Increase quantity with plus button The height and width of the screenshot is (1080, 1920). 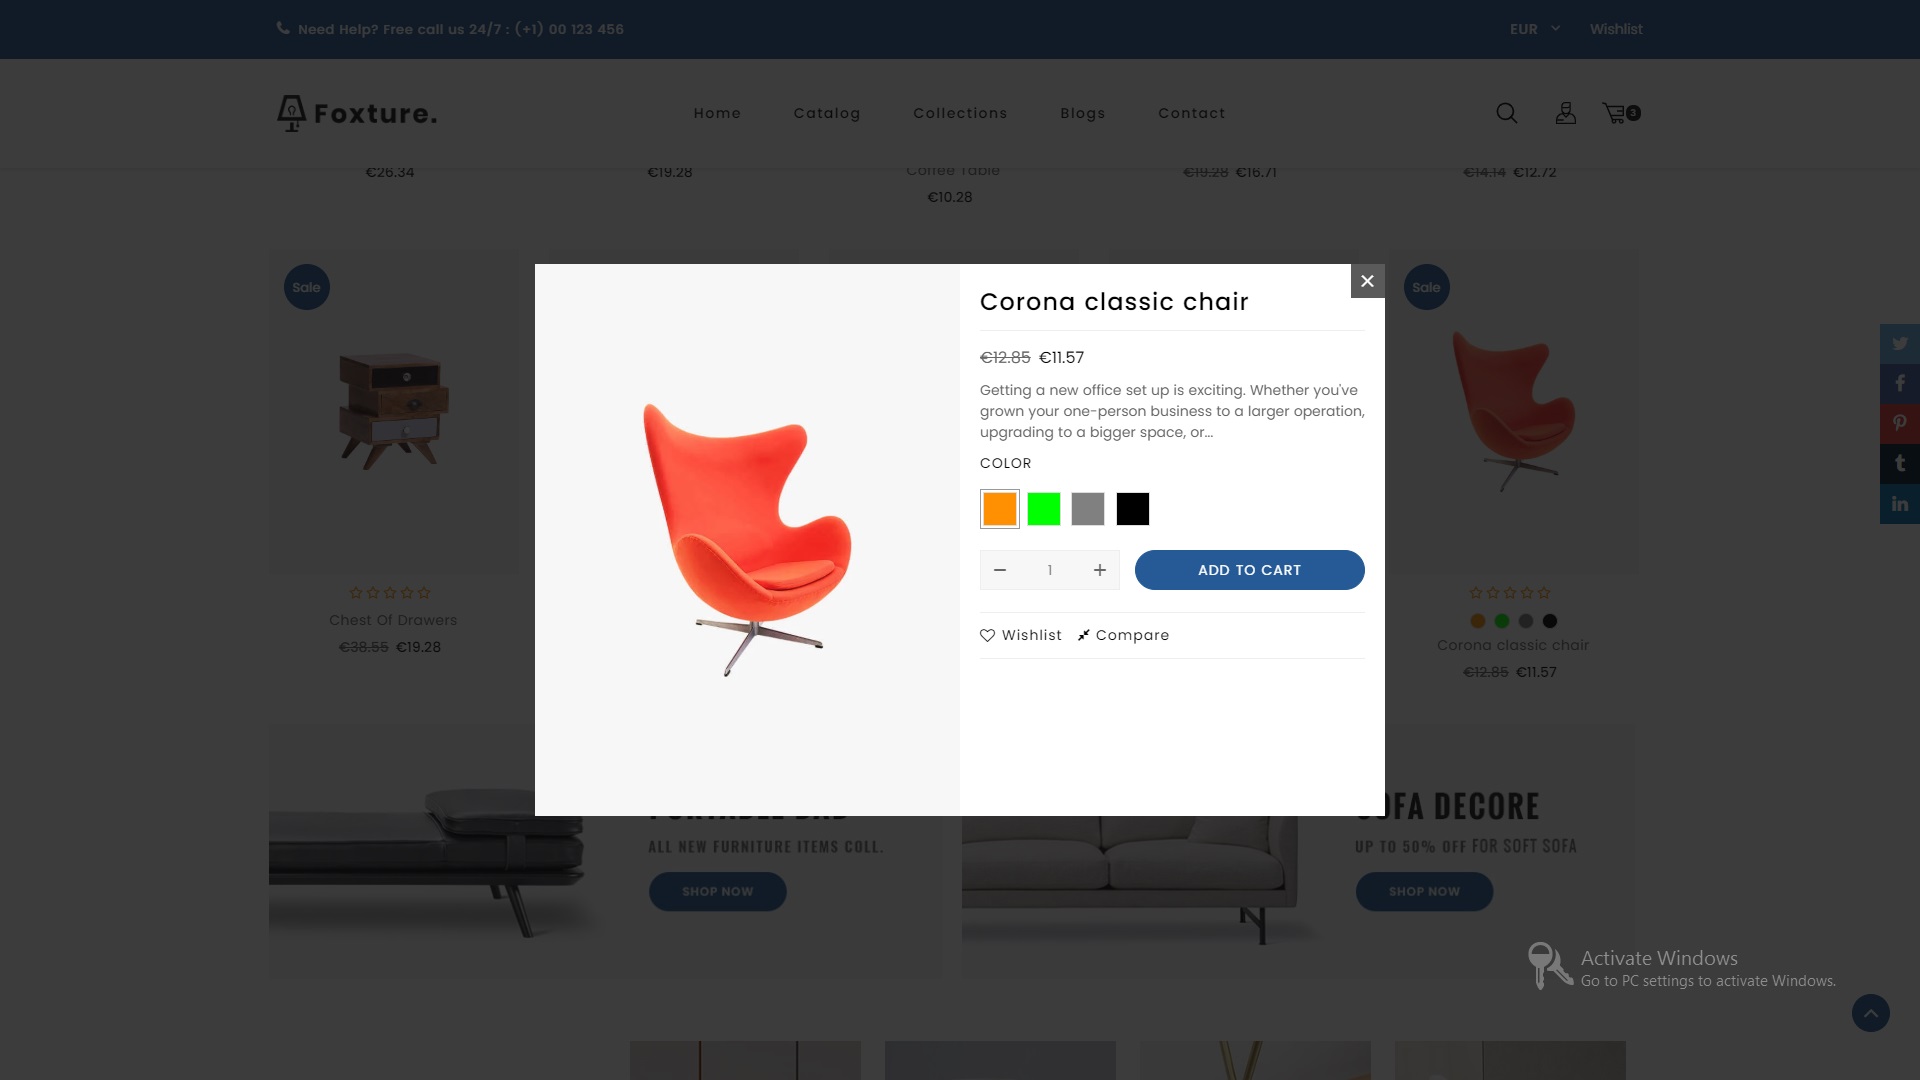(x=1100, y=570)
